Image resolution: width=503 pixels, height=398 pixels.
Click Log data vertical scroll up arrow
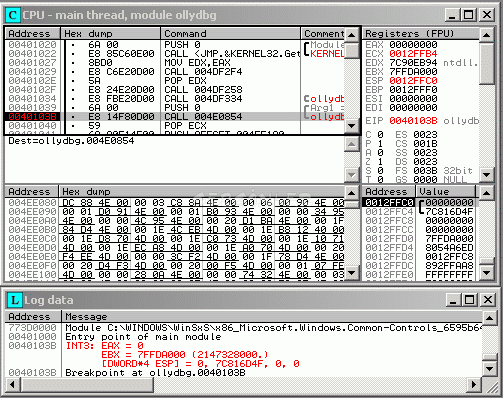click(489, 318)
